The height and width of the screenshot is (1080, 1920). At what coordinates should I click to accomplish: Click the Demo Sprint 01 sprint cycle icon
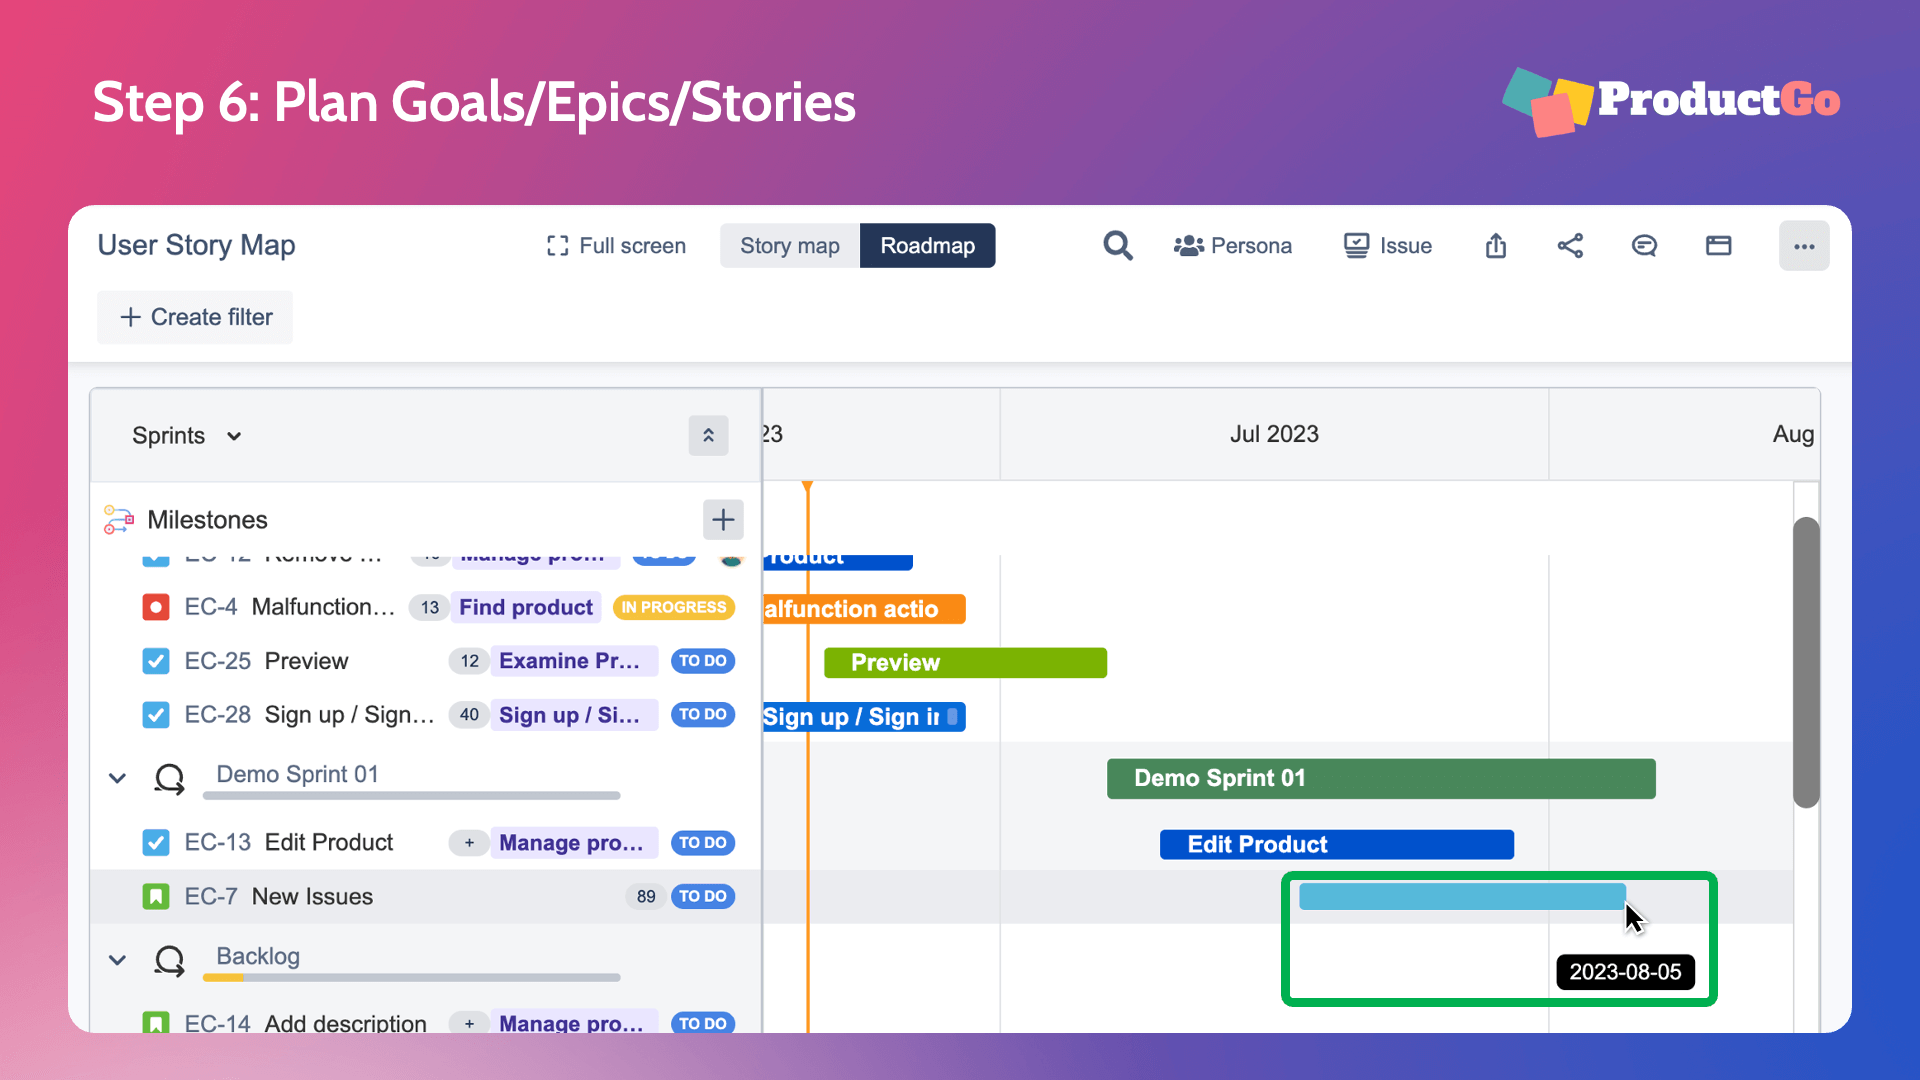169,778
